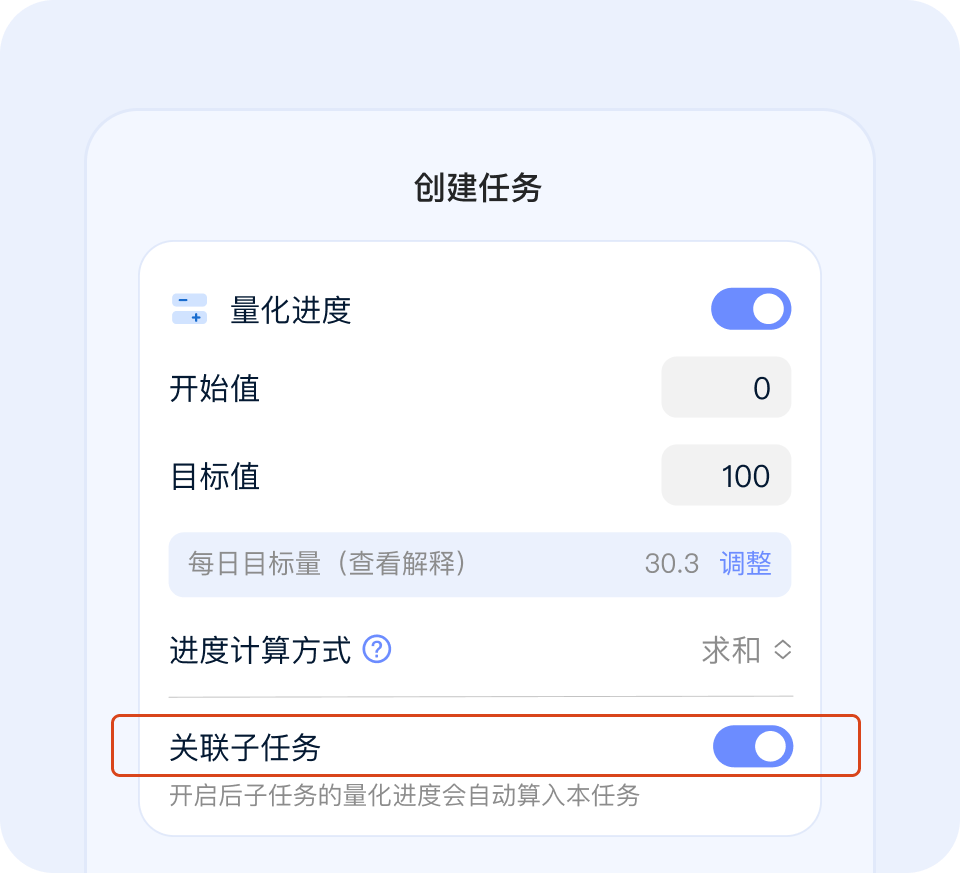Viewport: 960px width, 873px height.
Task: Open the 查看解释 explanation link
Action: [x=400, y=563]
